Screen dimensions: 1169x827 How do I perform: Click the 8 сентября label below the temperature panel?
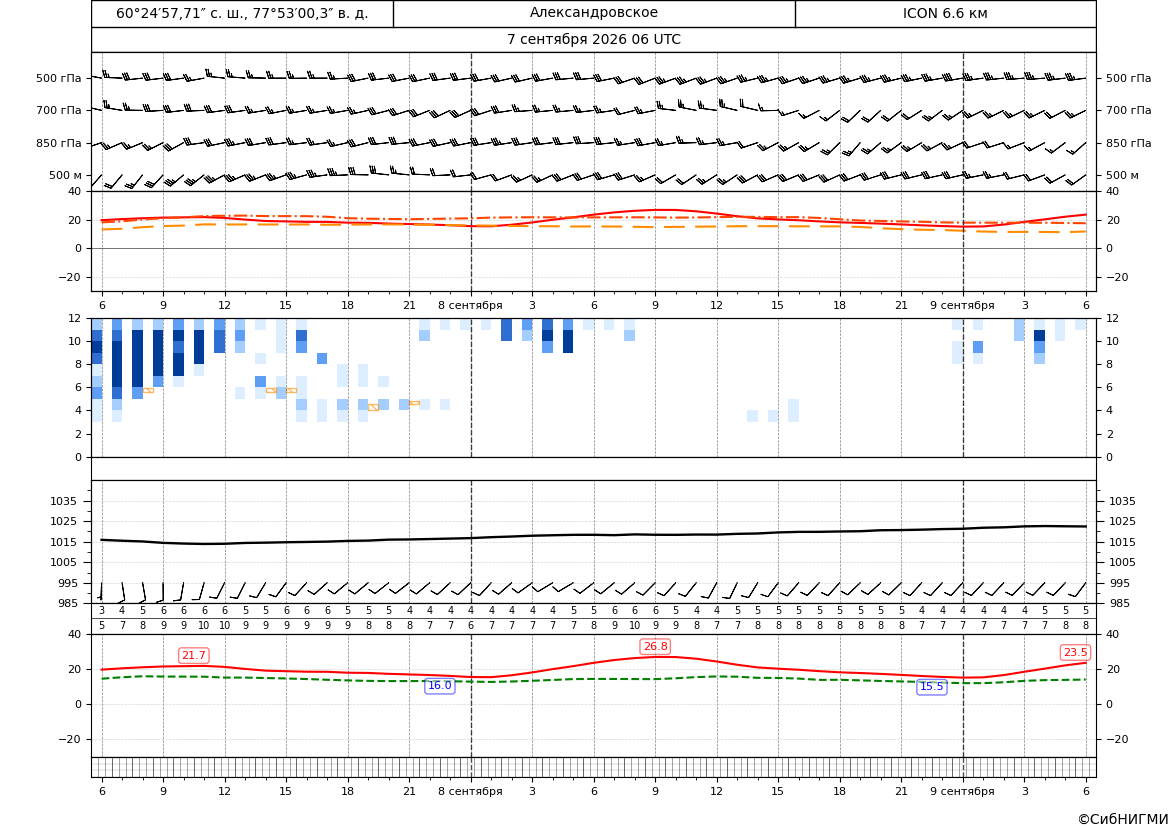[470, 306]
